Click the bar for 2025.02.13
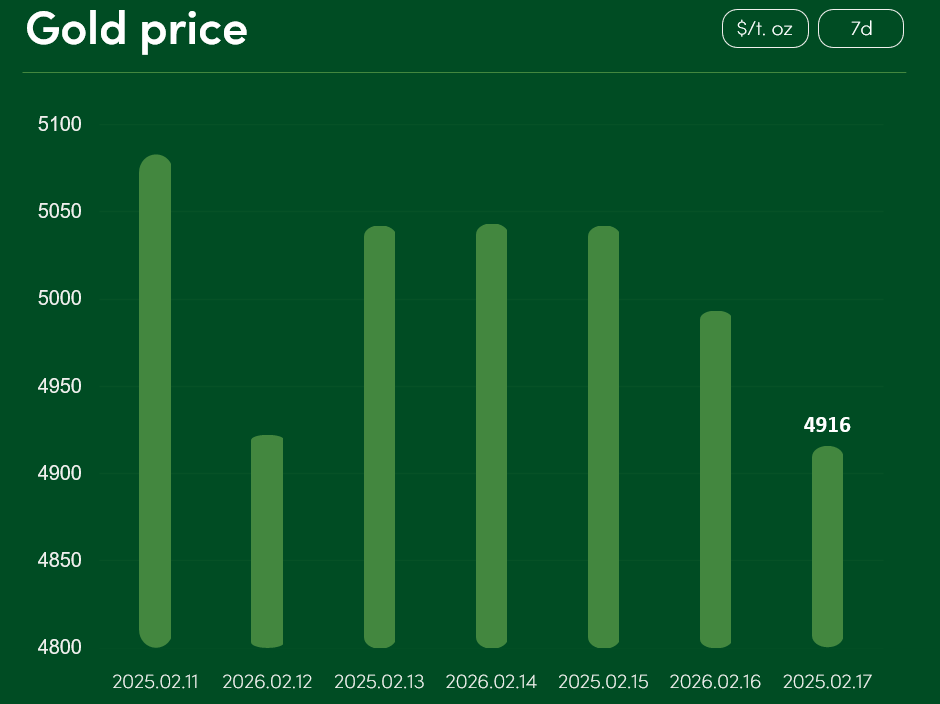The width and height of the screenshot is (940, 704). click(x=379, y=436)
